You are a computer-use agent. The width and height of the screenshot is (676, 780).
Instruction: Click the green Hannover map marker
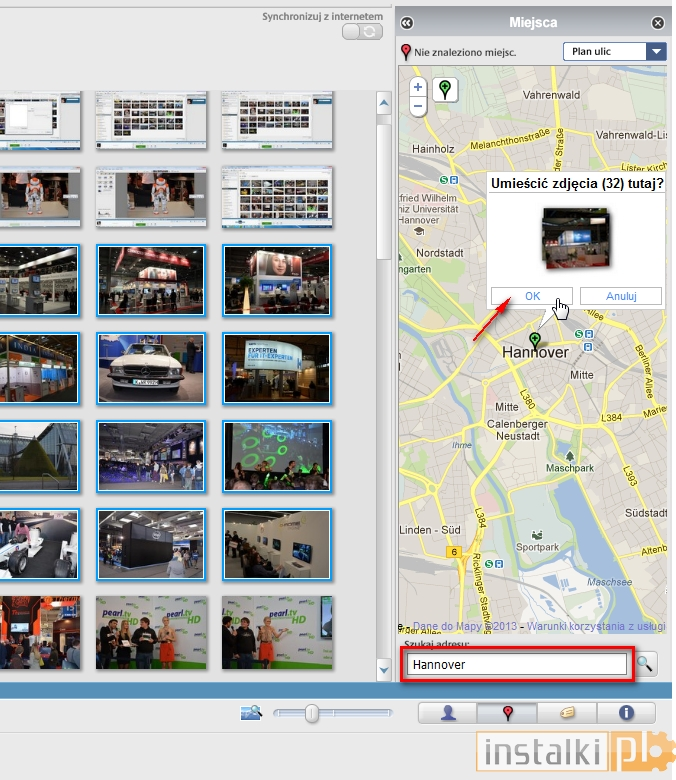(535, 342)
